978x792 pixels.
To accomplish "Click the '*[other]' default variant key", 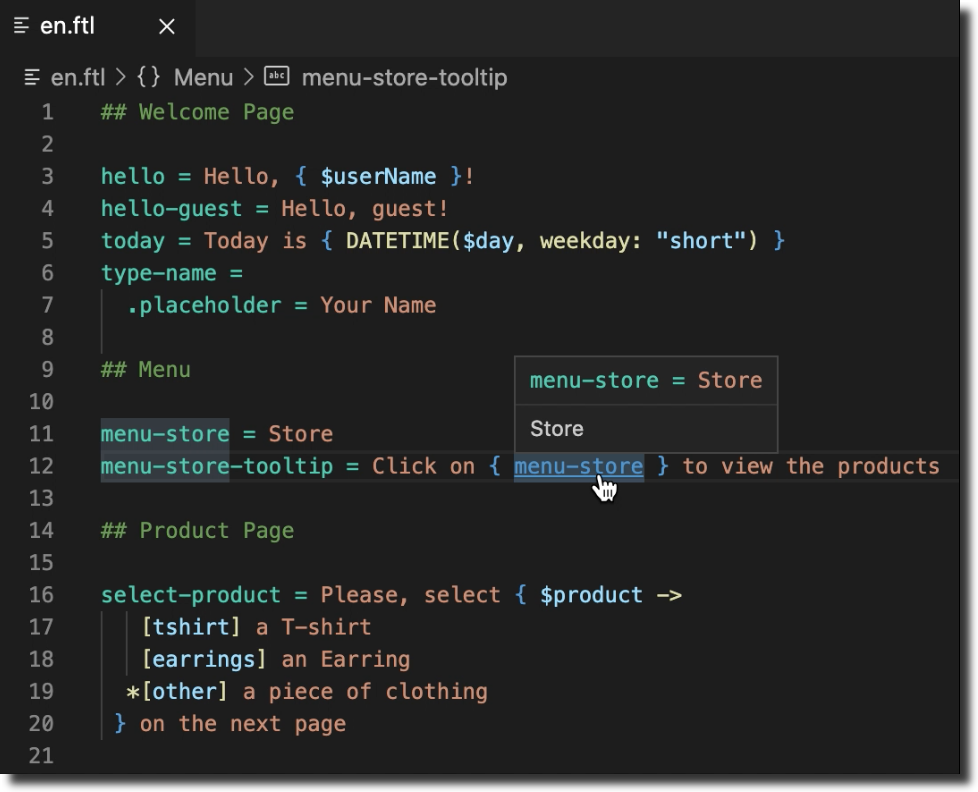I will coord(177,692).
